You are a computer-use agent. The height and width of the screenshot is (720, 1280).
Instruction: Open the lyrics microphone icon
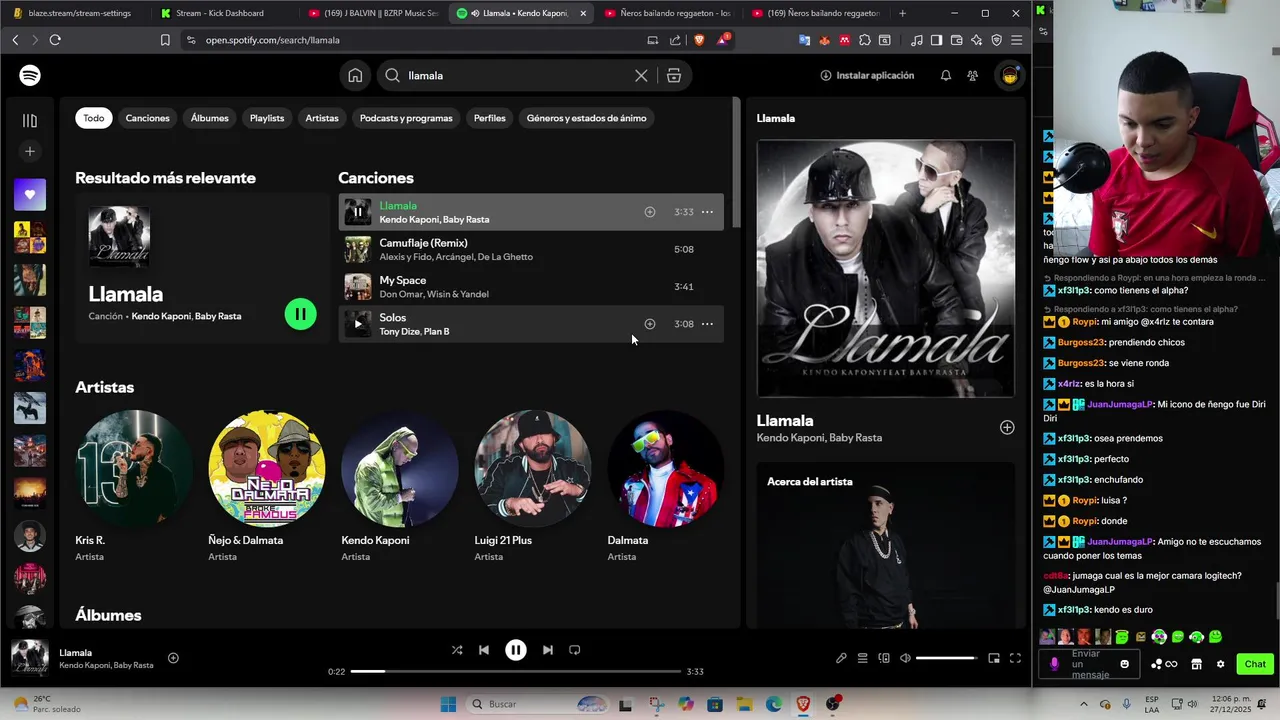pos(841,658)
